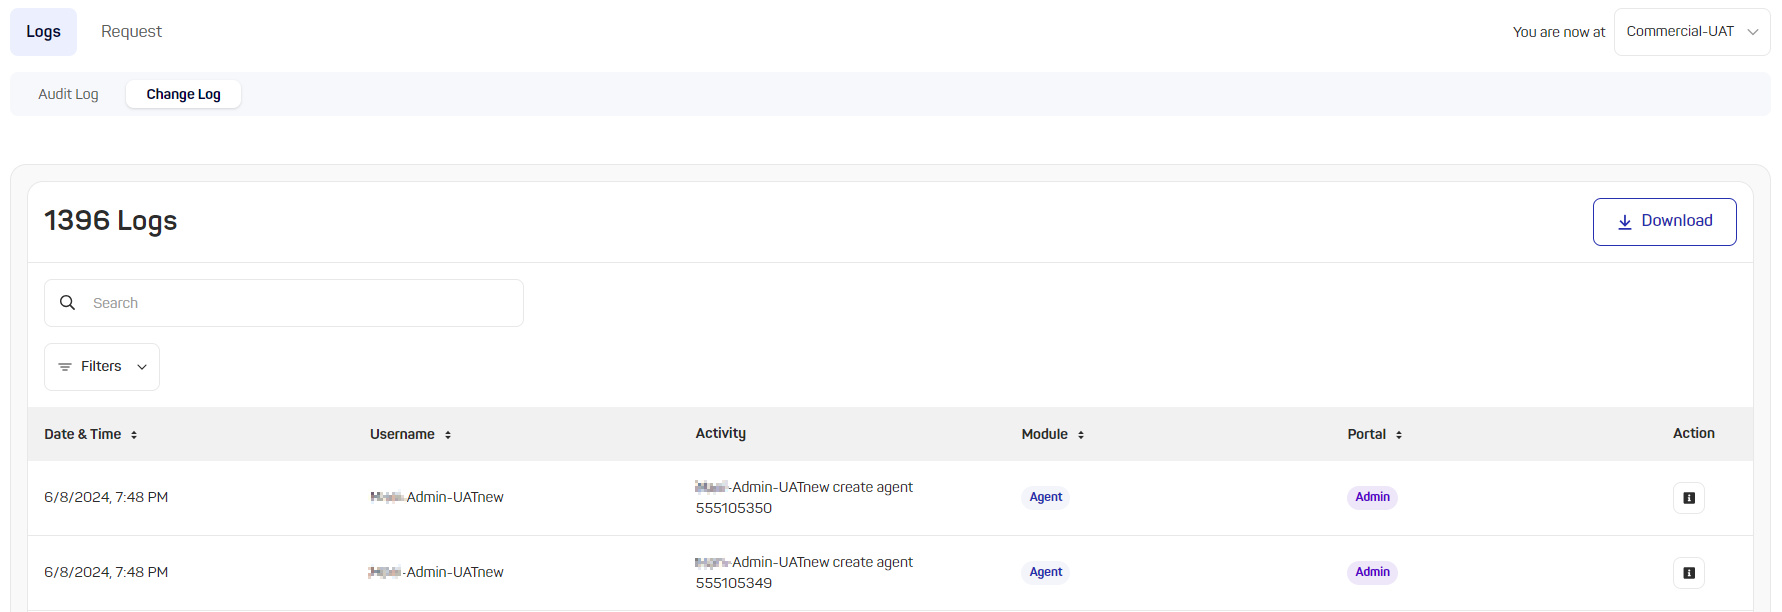Click the chevron next to Commercial-UAT

coord(1753,32)
